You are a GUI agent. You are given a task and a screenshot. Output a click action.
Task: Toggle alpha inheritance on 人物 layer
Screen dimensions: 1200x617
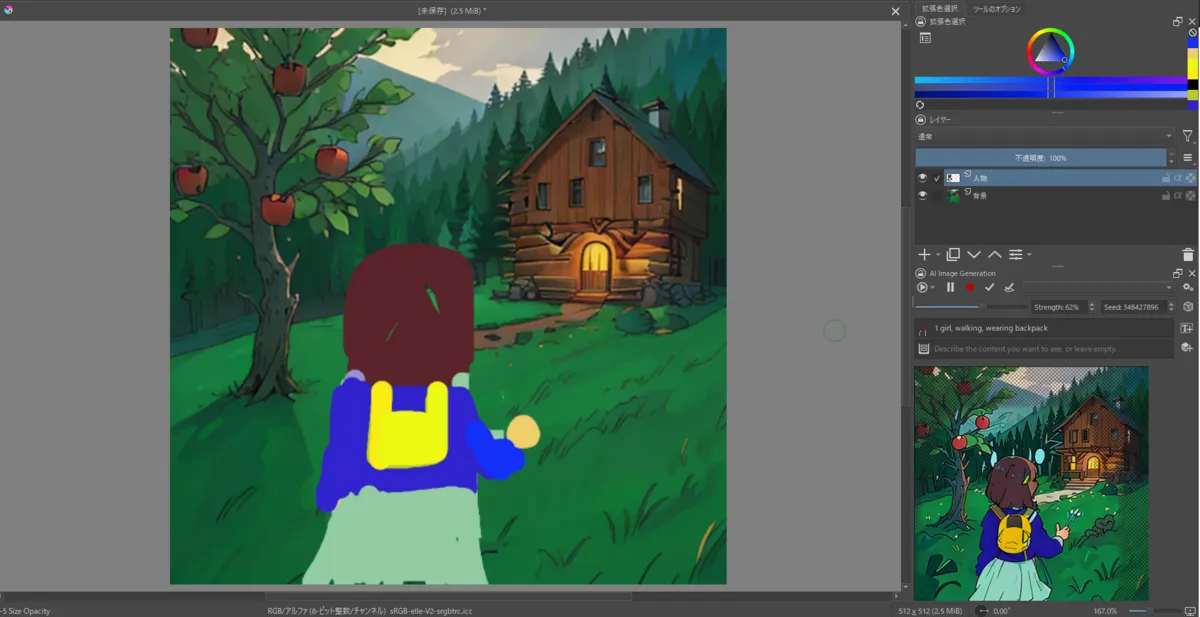coord(1178,178)
